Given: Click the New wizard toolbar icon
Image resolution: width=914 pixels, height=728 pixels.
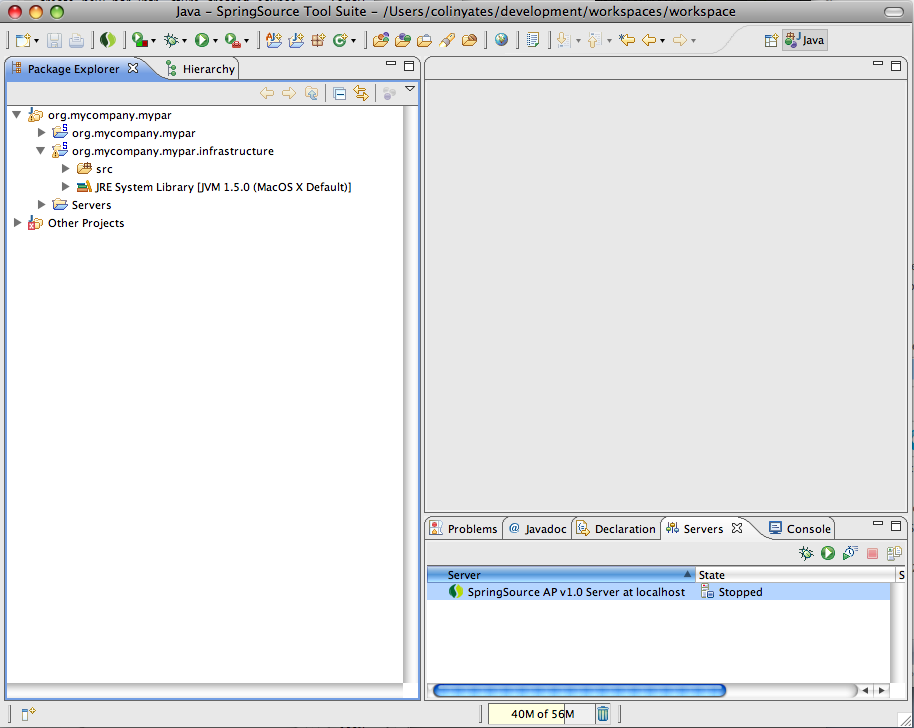Looking at the screenshot, I should click(23, 40).
